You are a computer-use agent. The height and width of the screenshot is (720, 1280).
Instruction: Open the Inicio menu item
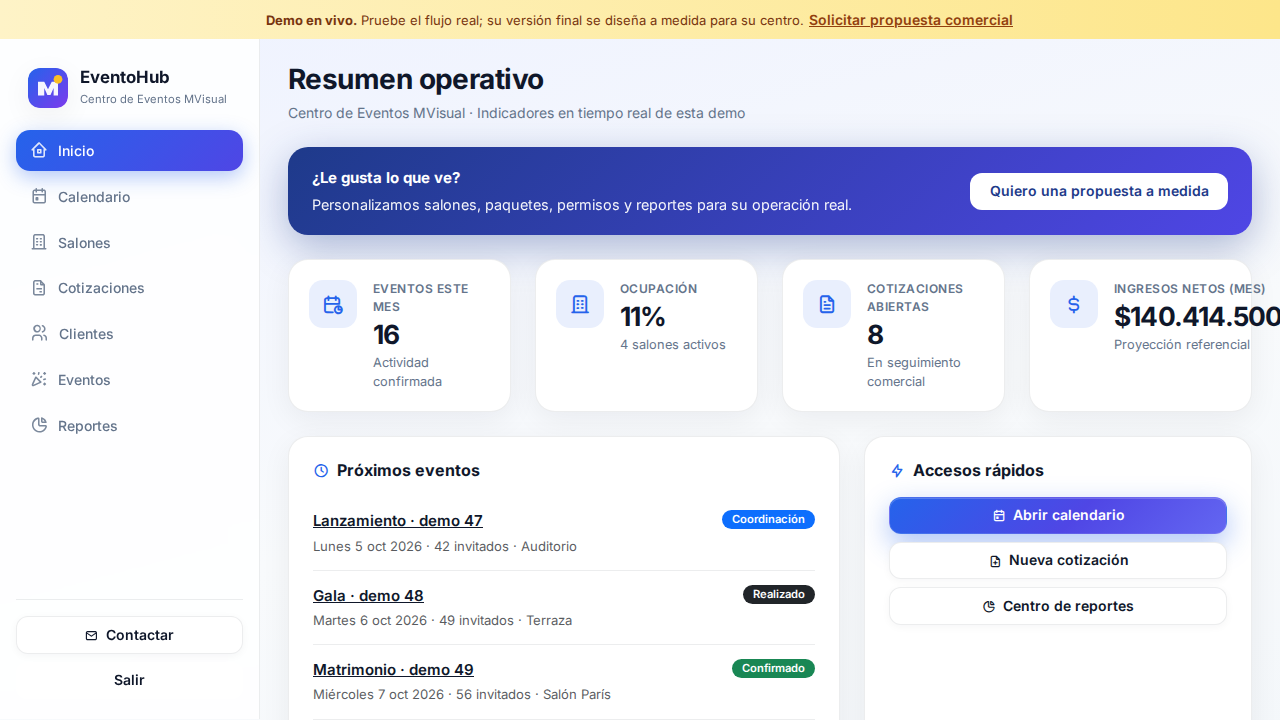point(129,150)
